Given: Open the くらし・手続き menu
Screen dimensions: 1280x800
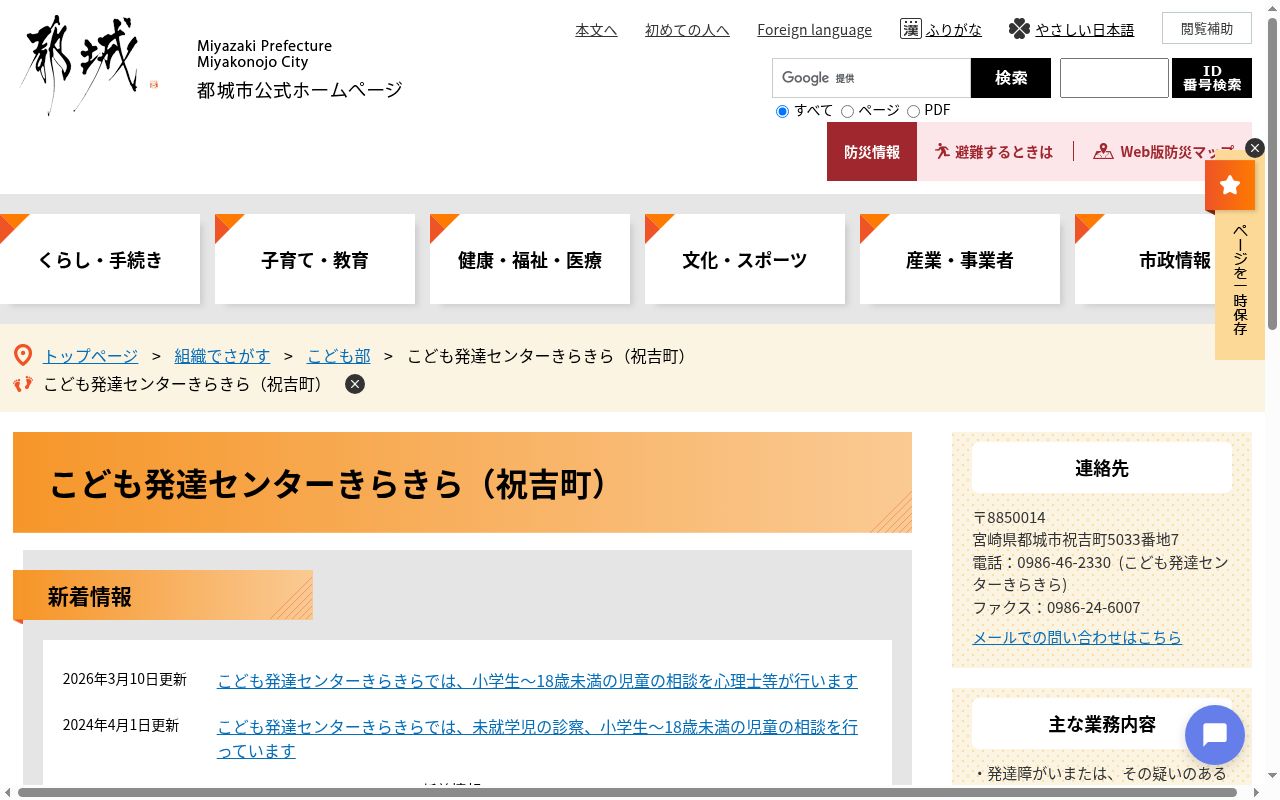Looking at the screenshot, I should point(100,259).
